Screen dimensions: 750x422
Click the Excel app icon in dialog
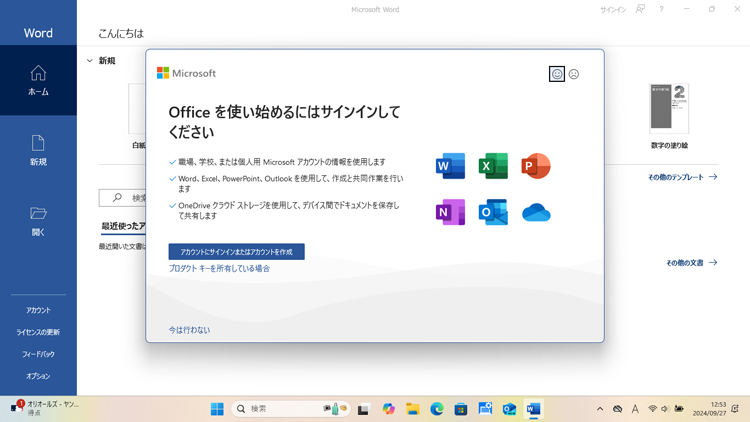pyautogui.click(x=493, y=166)
